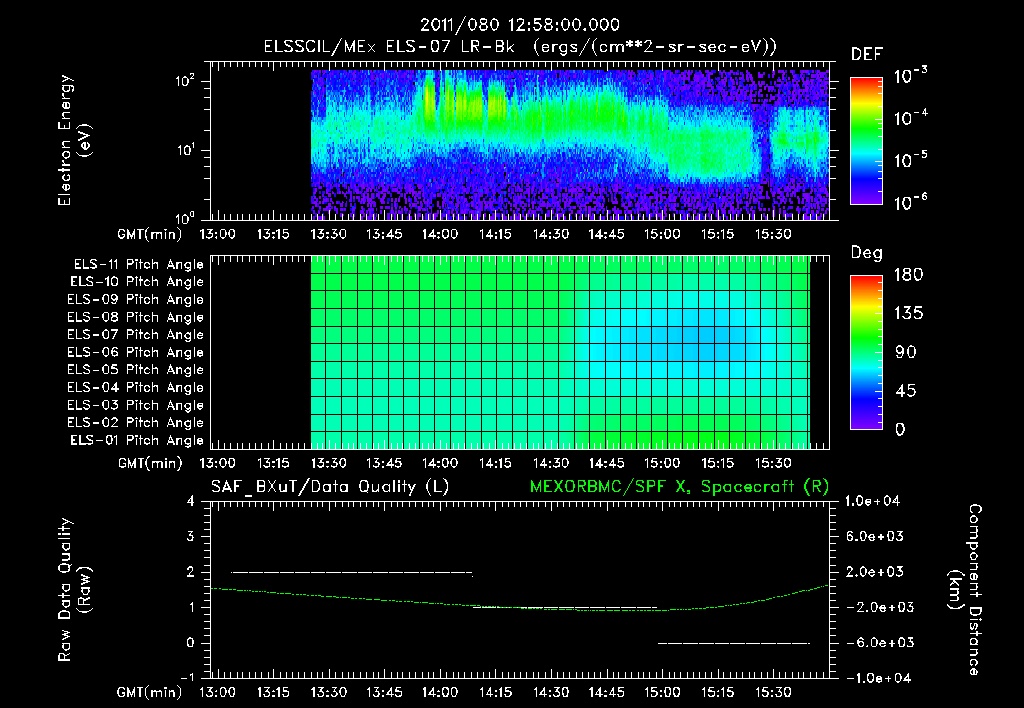1024x708 pixels.
Task: Click the '1.0e+04' right axis value
Action: [872, 502]
